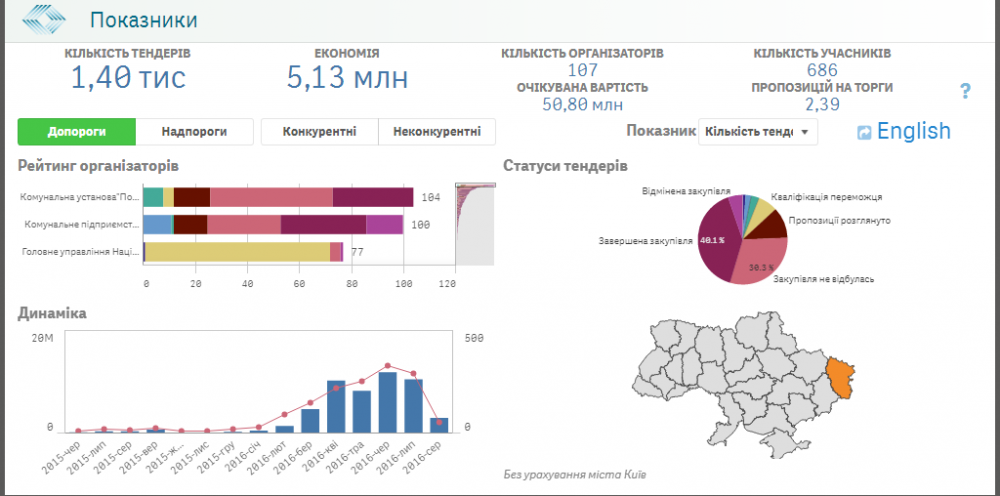Click the company logo in the header
This screenshot has width=1000, height=496.
47,19
